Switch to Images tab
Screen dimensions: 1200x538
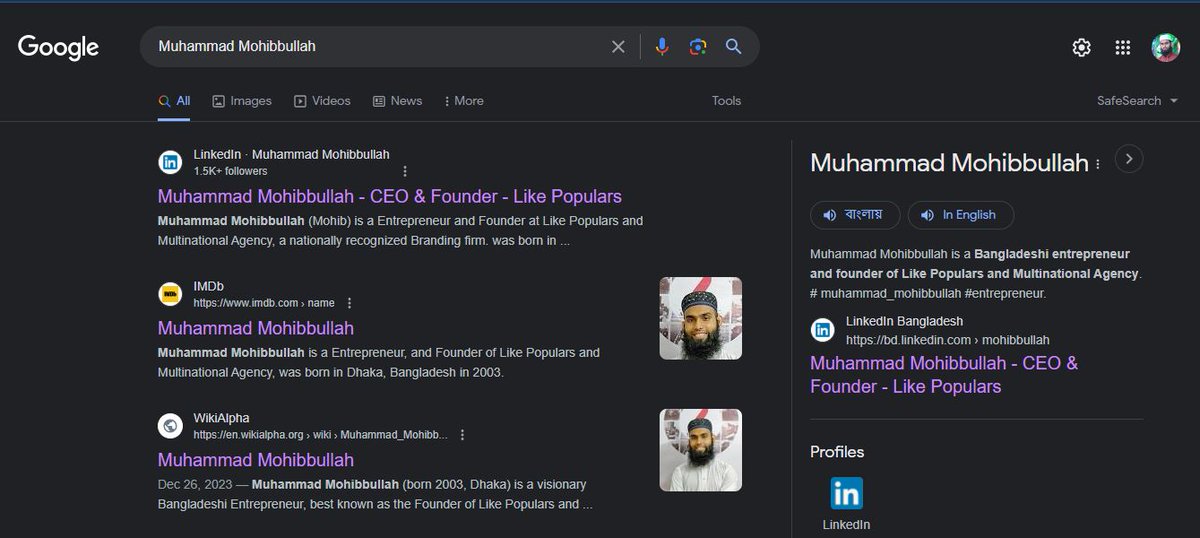242,101
